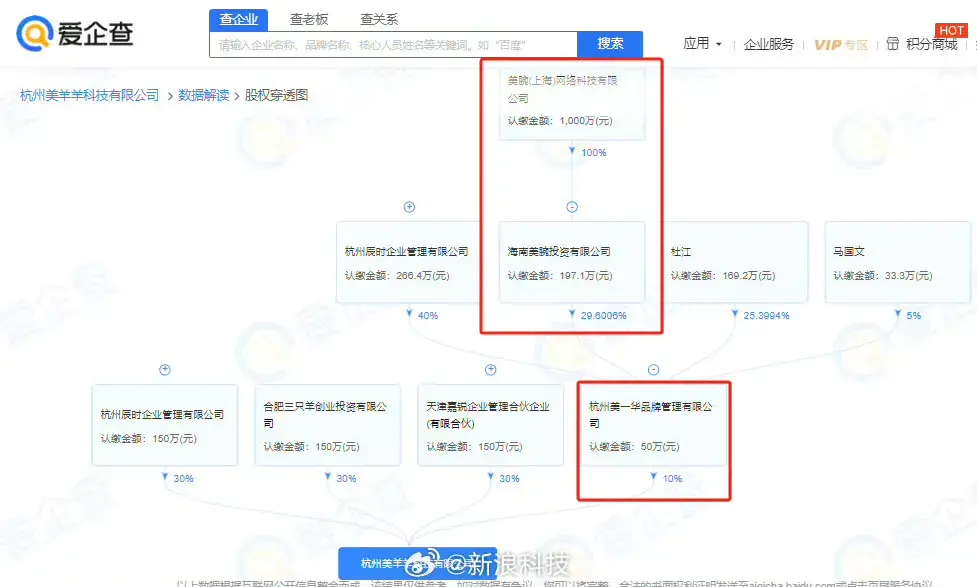Collapse the 杭州美一华品牌管理有限公司 minus icon

coord(654,370)
